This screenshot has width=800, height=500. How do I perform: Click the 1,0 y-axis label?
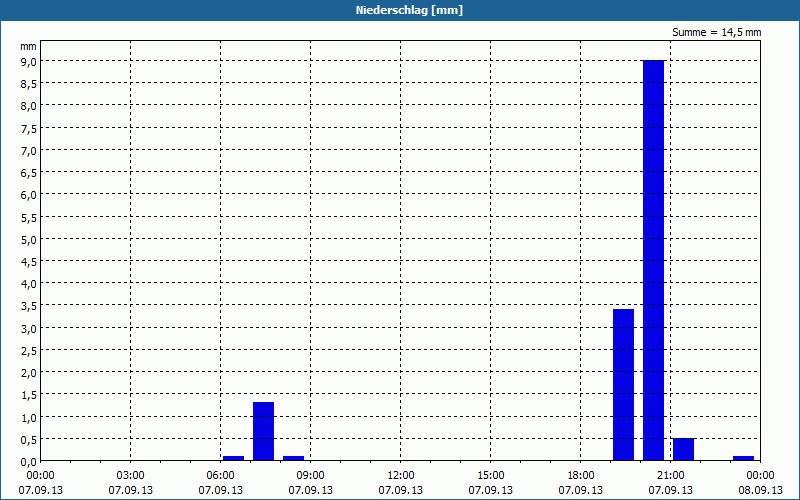[28, 417]
